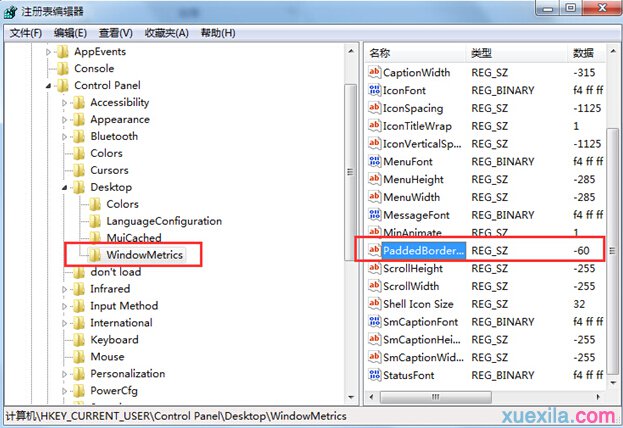Image resolution: width=623 pixels, height=428 pixels.
Task: Select the Colors key under Control Panel
Action: 106,153
